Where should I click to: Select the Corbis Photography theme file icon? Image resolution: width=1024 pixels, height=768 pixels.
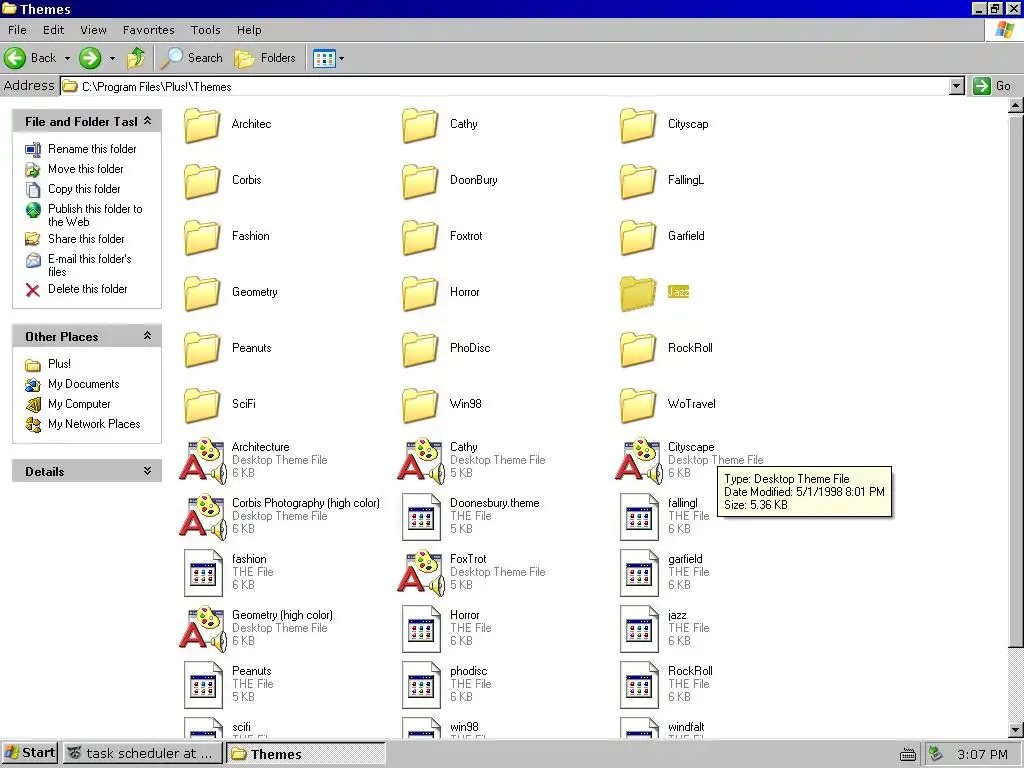click(203, 517)
